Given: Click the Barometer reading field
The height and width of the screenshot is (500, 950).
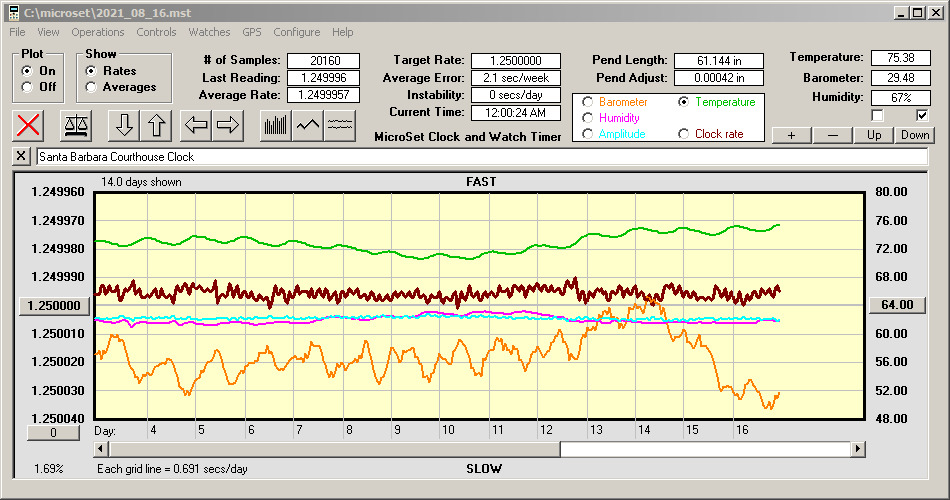Looking at the screenshot, I should pyautogui.click(x=900, y=78).
